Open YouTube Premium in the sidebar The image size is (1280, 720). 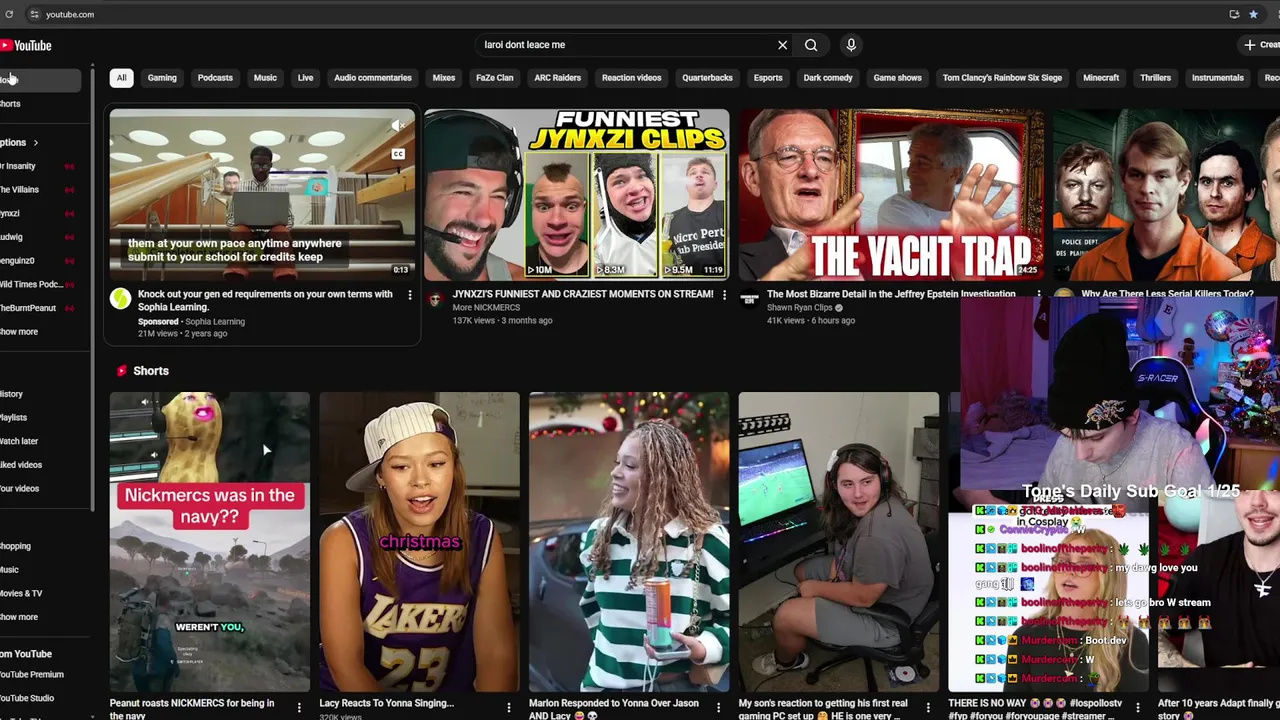(32, 675)
